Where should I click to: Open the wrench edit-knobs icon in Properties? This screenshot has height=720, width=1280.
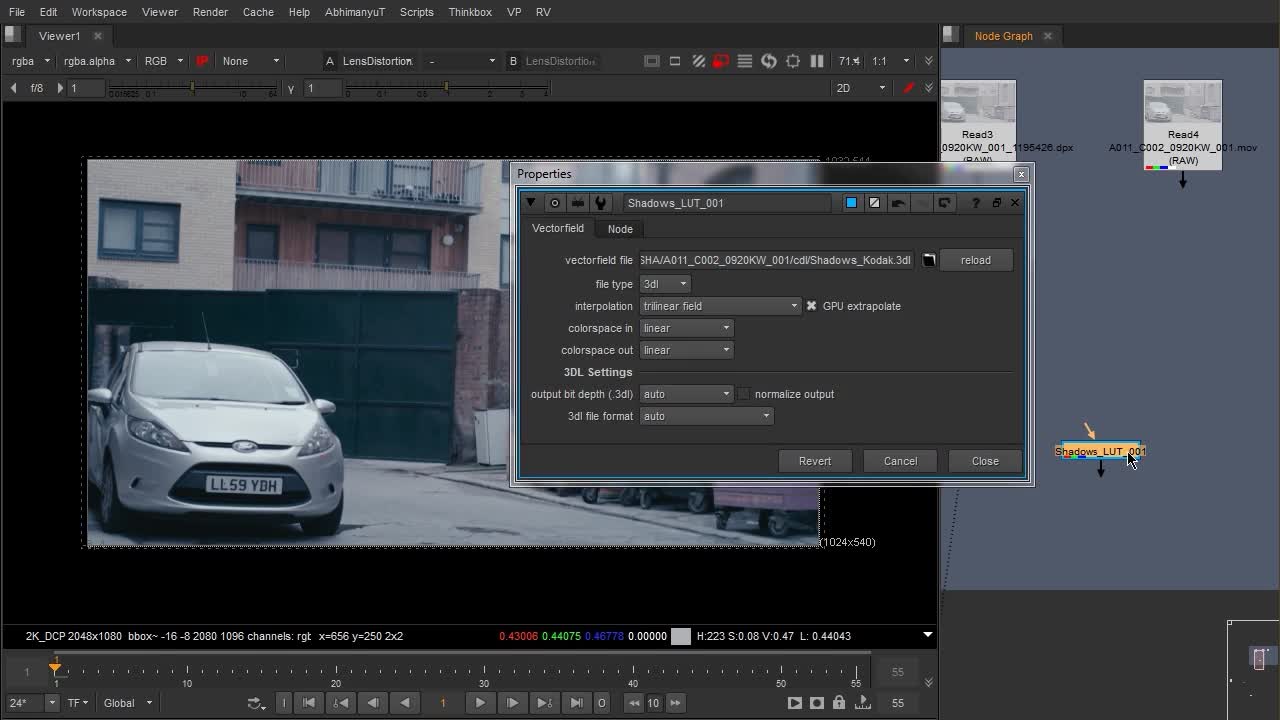tap(601, 203)
